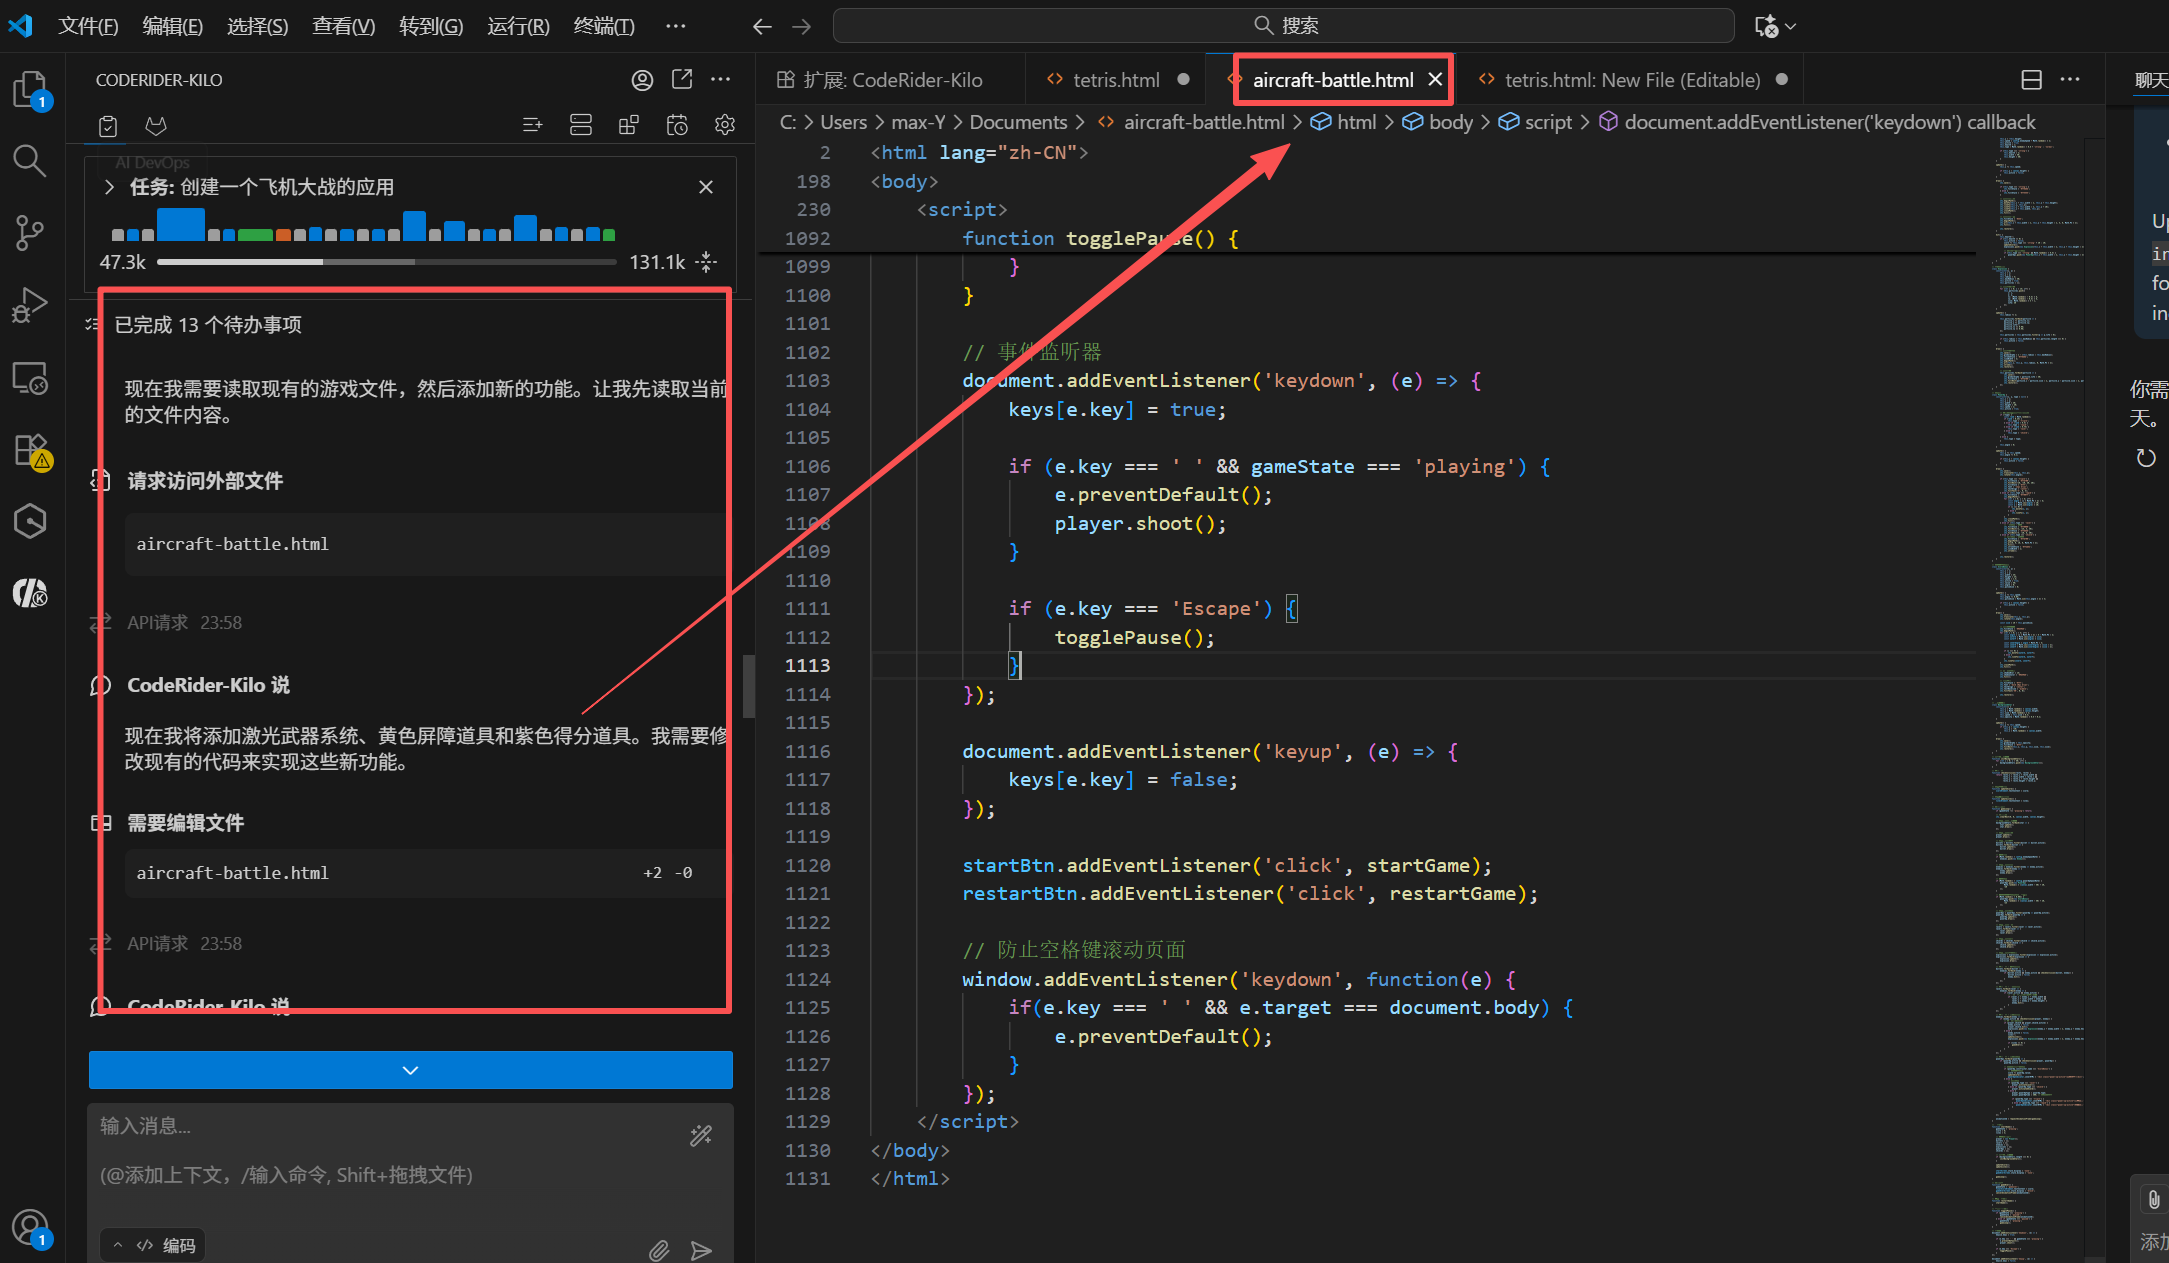
Task: Expand the 任务 task header chevron
Action: pos(109,187)
